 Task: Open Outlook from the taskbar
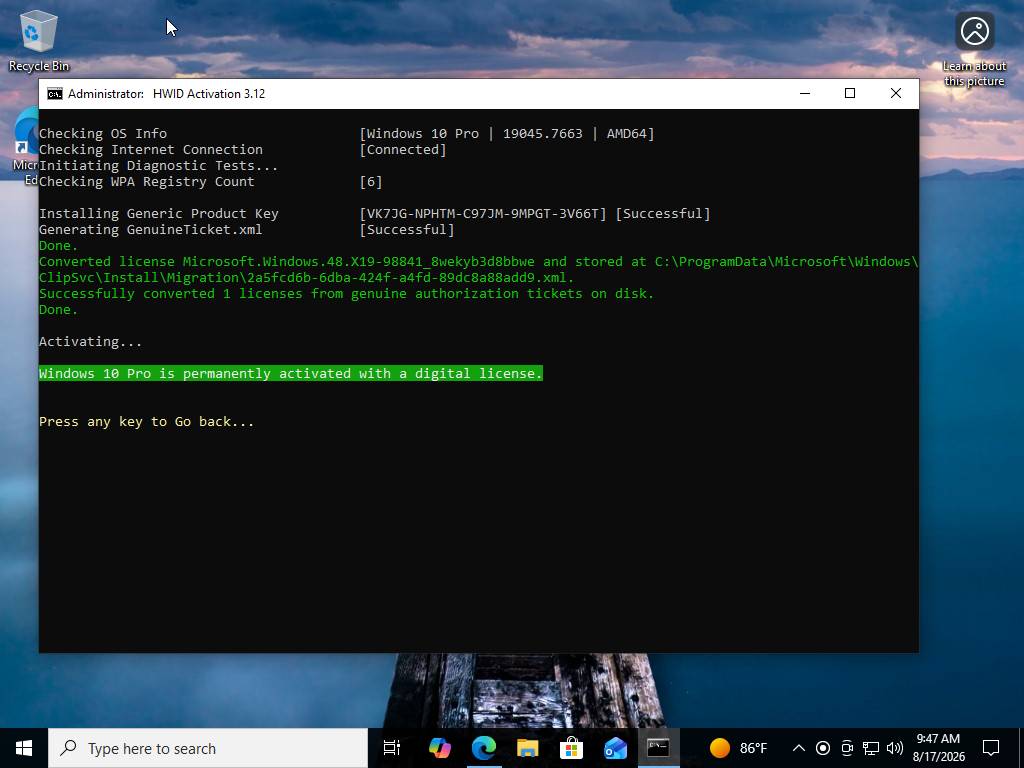click(x=615, y=748)
